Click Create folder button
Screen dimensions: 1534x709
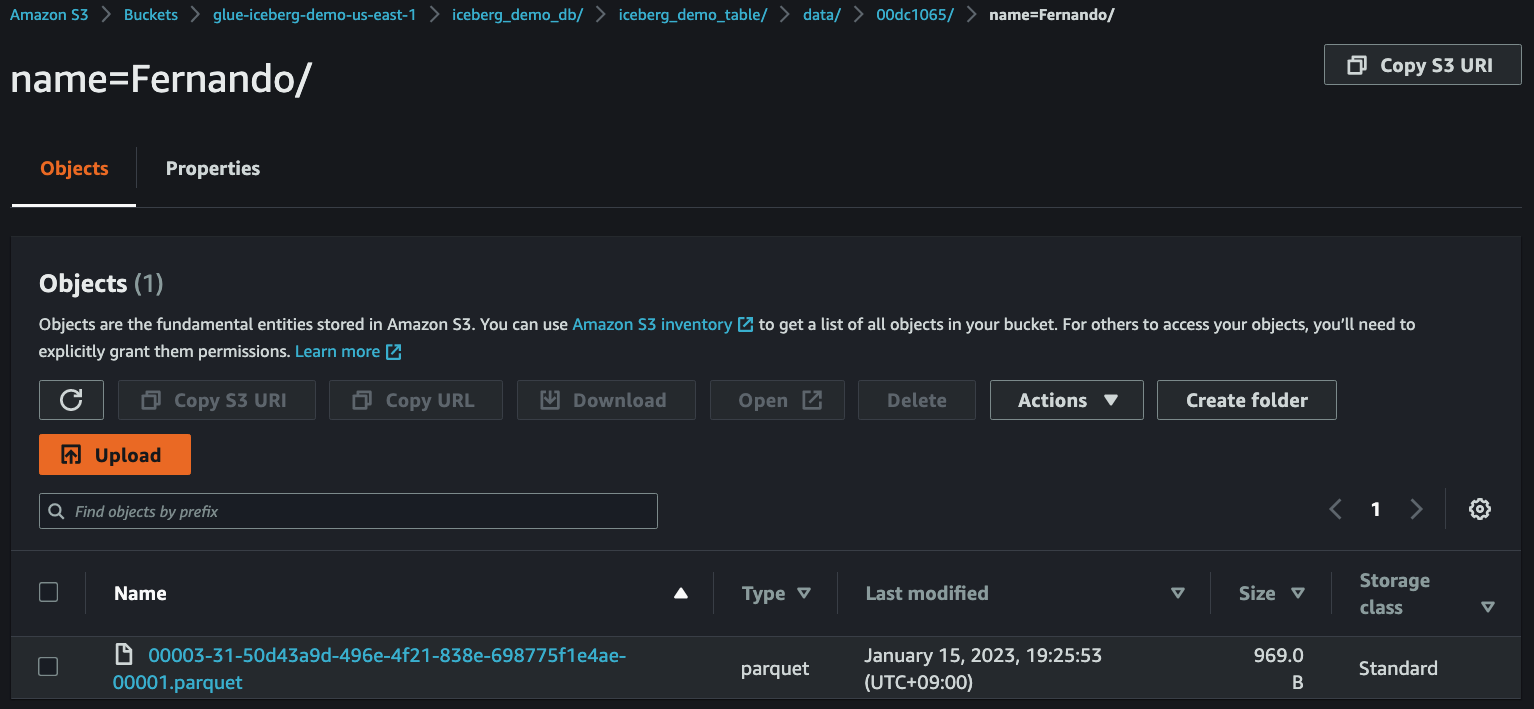1247,400
